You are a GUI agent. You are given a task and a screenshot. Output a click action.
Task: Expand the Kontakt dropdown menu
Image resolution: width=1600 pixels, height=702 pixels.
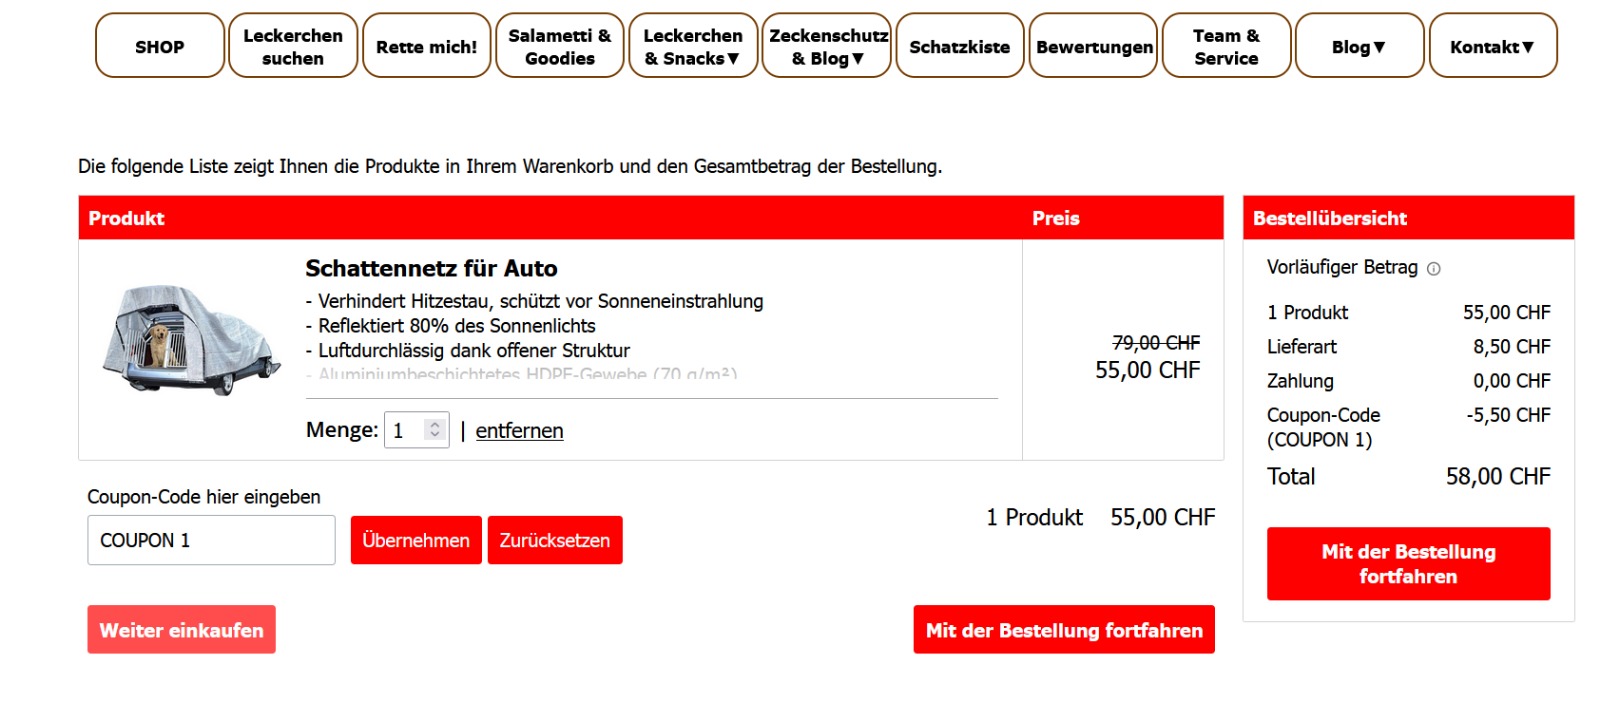[x=1491, y=46]
